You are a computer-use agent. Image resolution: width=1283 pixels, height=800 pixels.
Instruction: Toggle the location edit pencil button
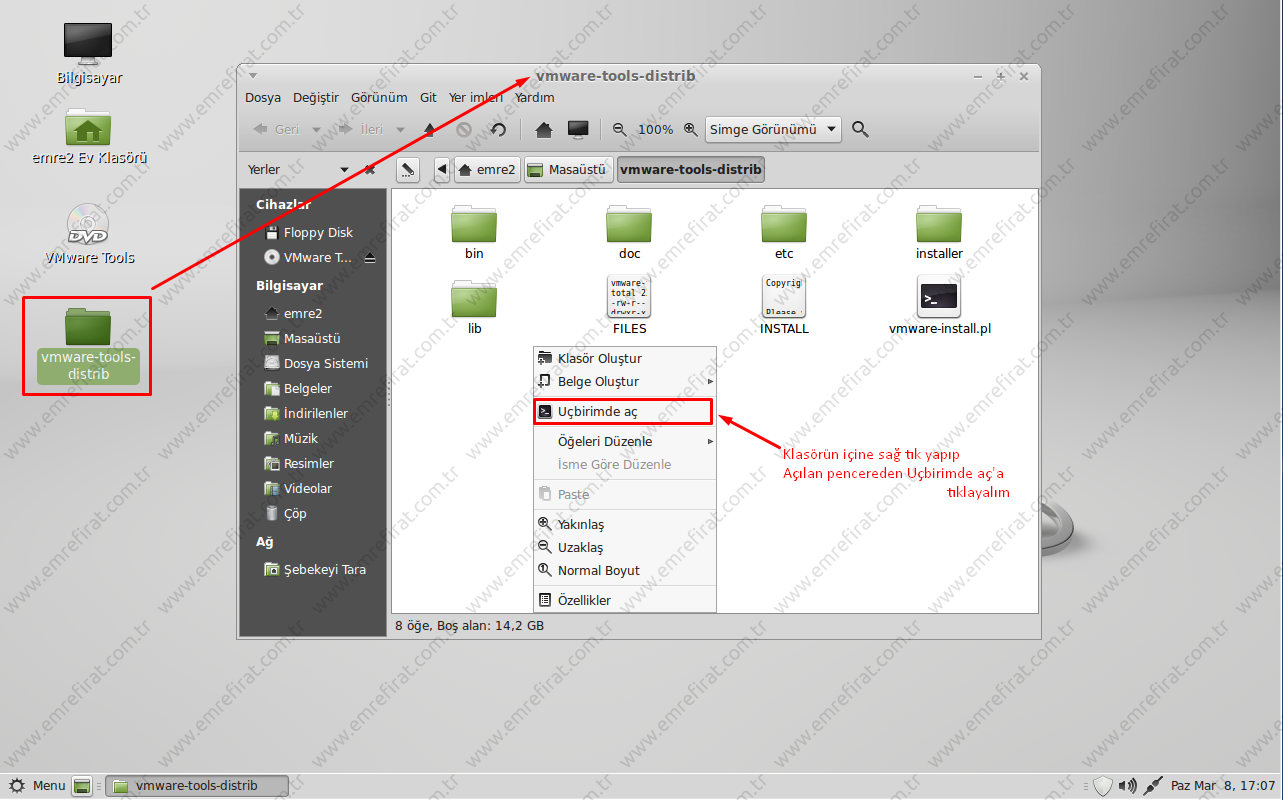point(407,170)
